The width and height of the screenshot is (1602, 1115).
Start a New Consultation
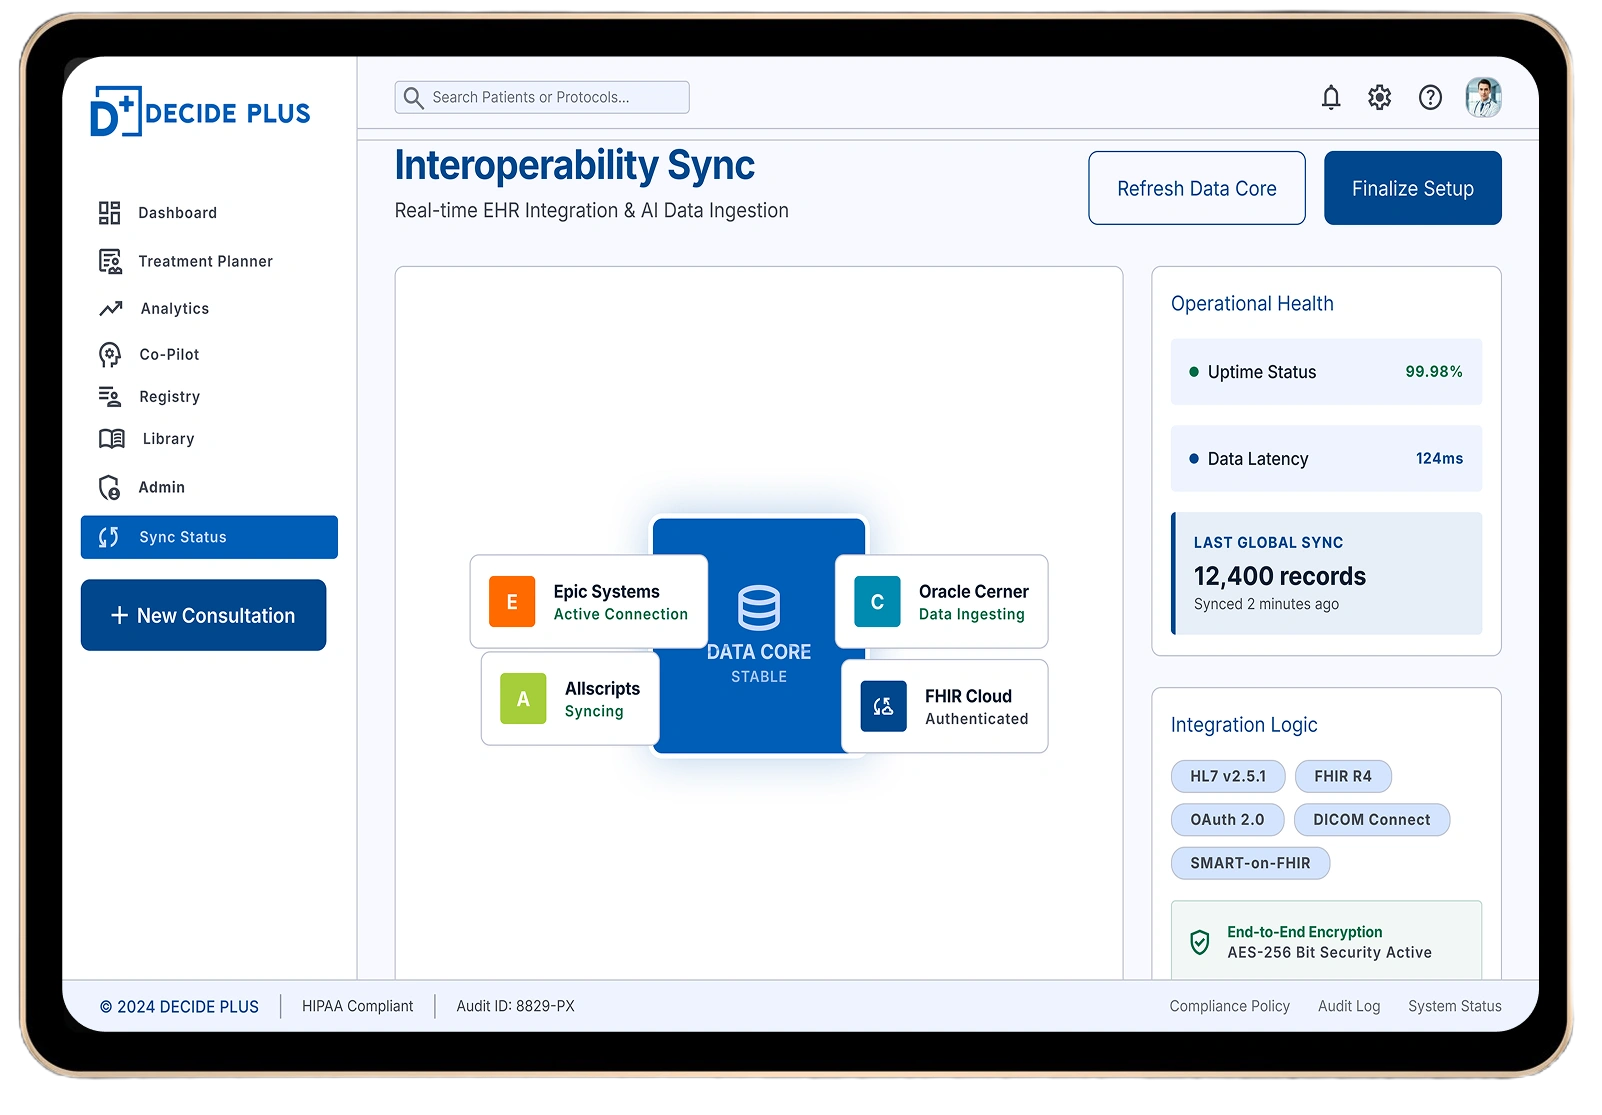pos(203,615)
